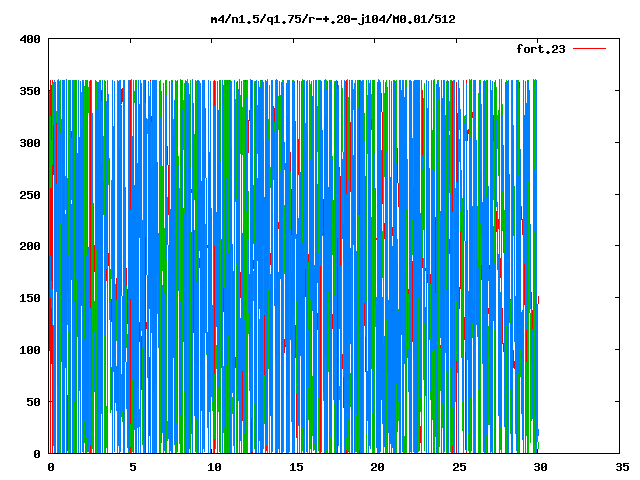Click the y-axis label 350
Image resolution: width=640 pixels, height=480 pixels.
30,91
